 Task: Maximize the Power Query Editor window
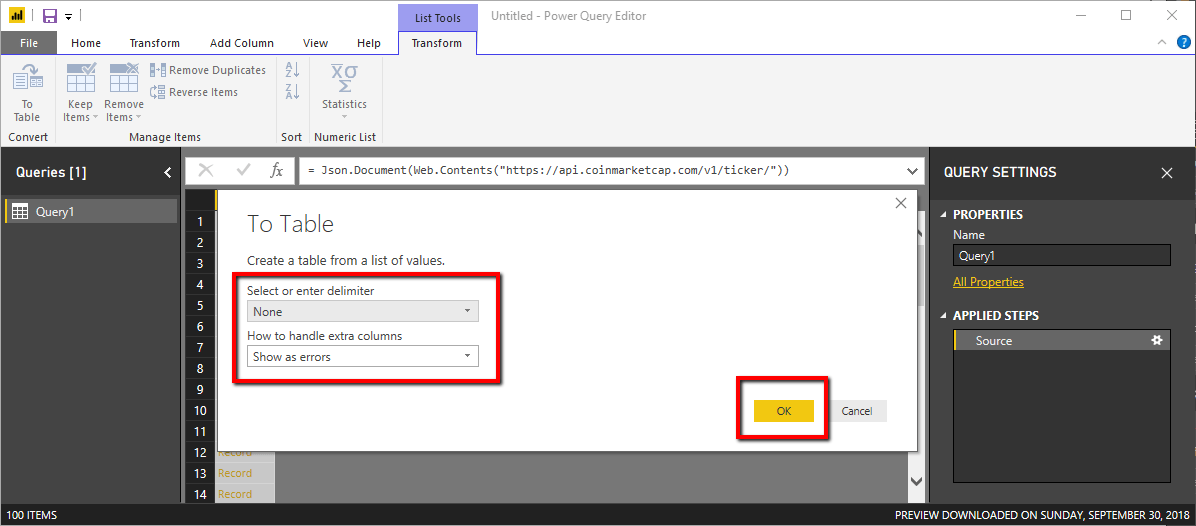(x=1126, y=15)
